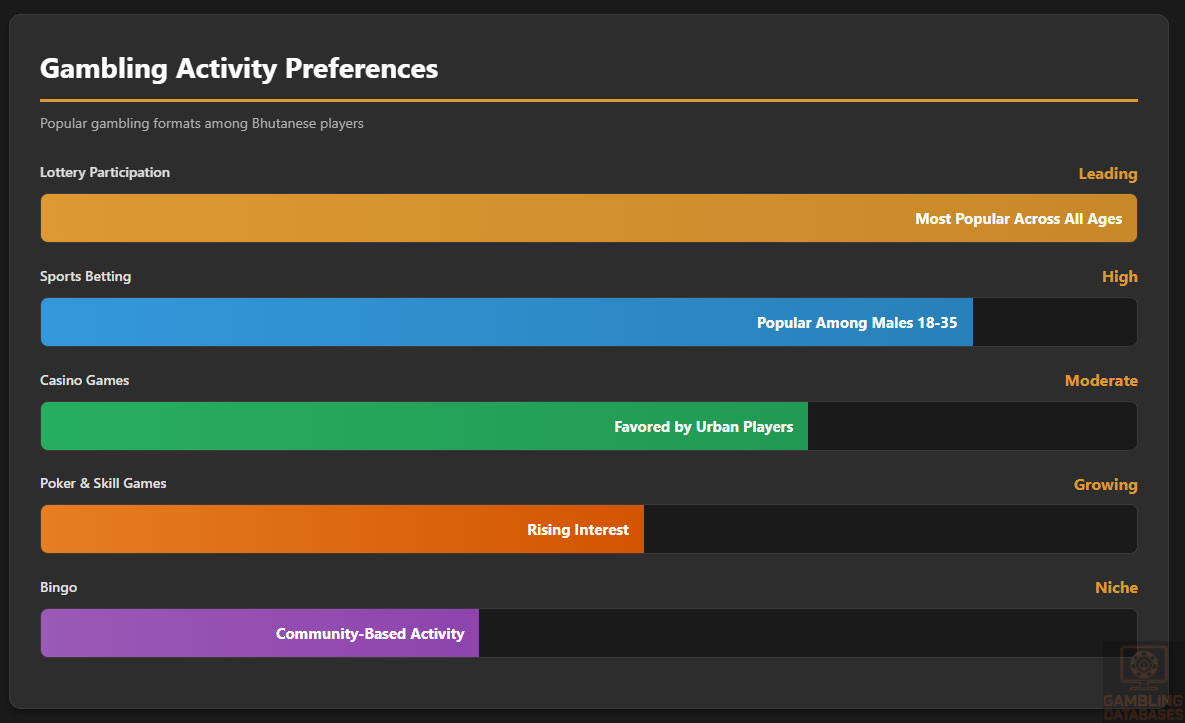Select the Casino Games label
Image resolution: width=1185 pixels, height=723 pixels.
[x=84, y=381]
